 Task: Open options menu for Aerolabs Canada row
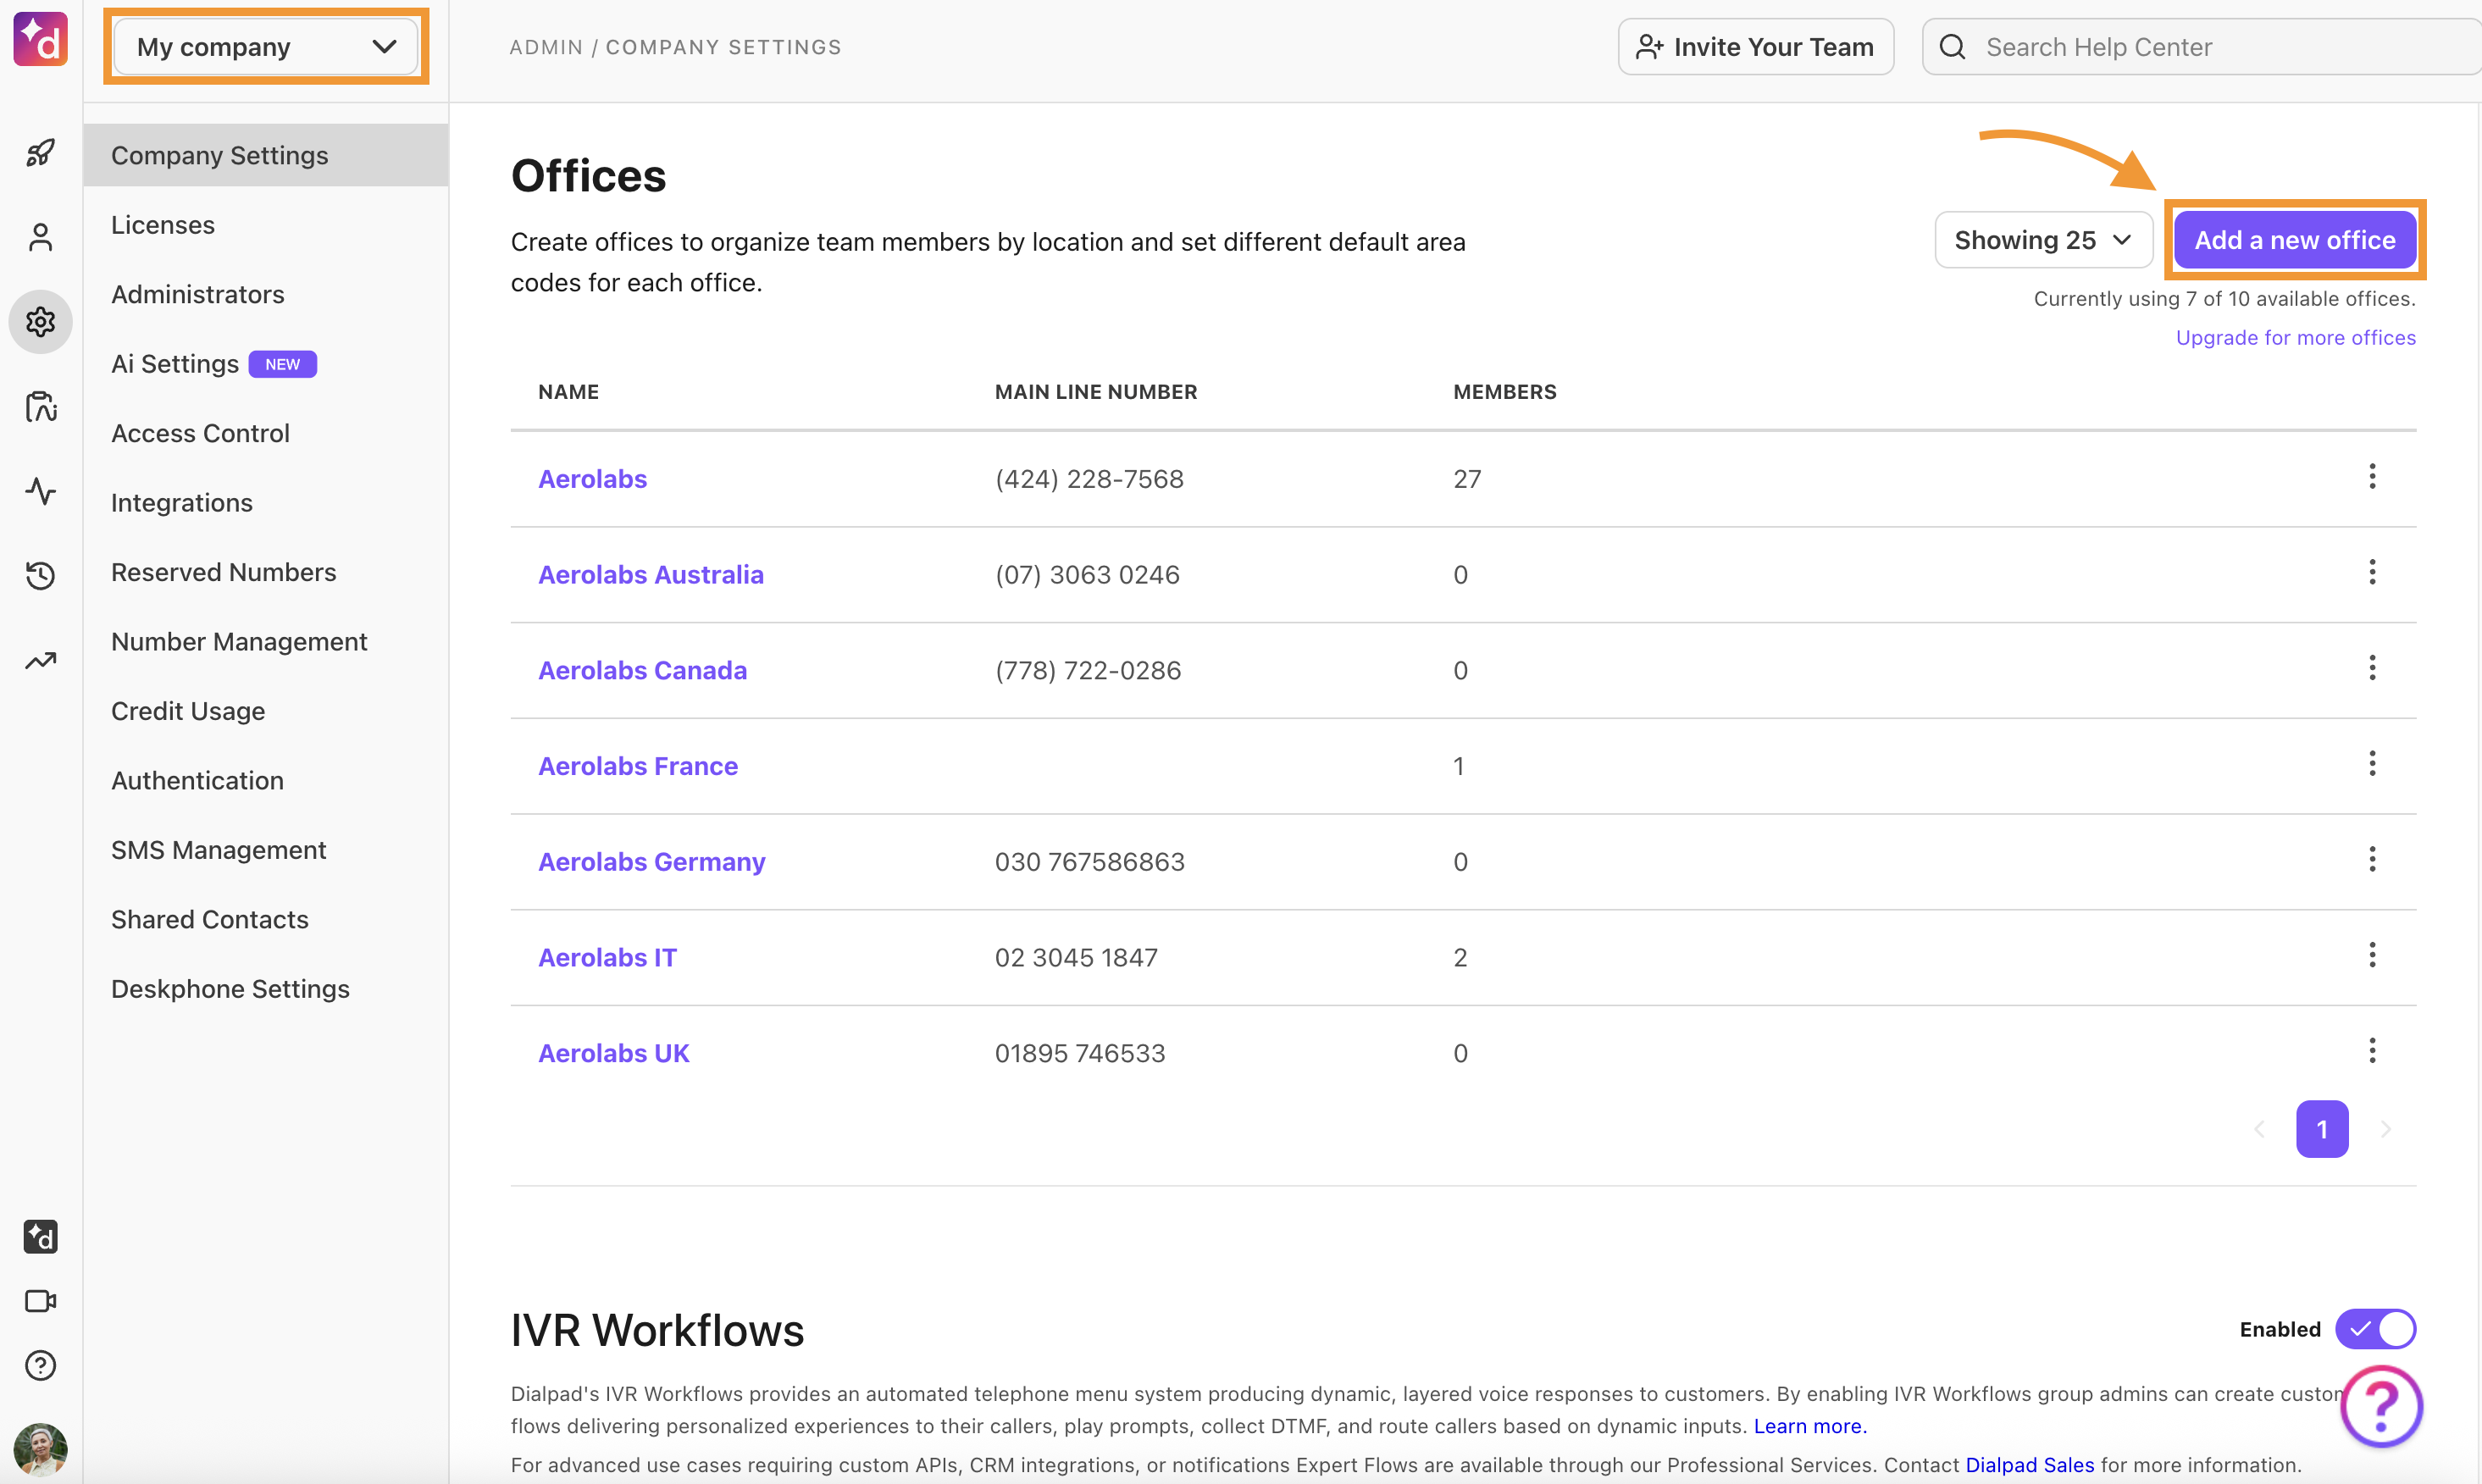point(2372,668)
